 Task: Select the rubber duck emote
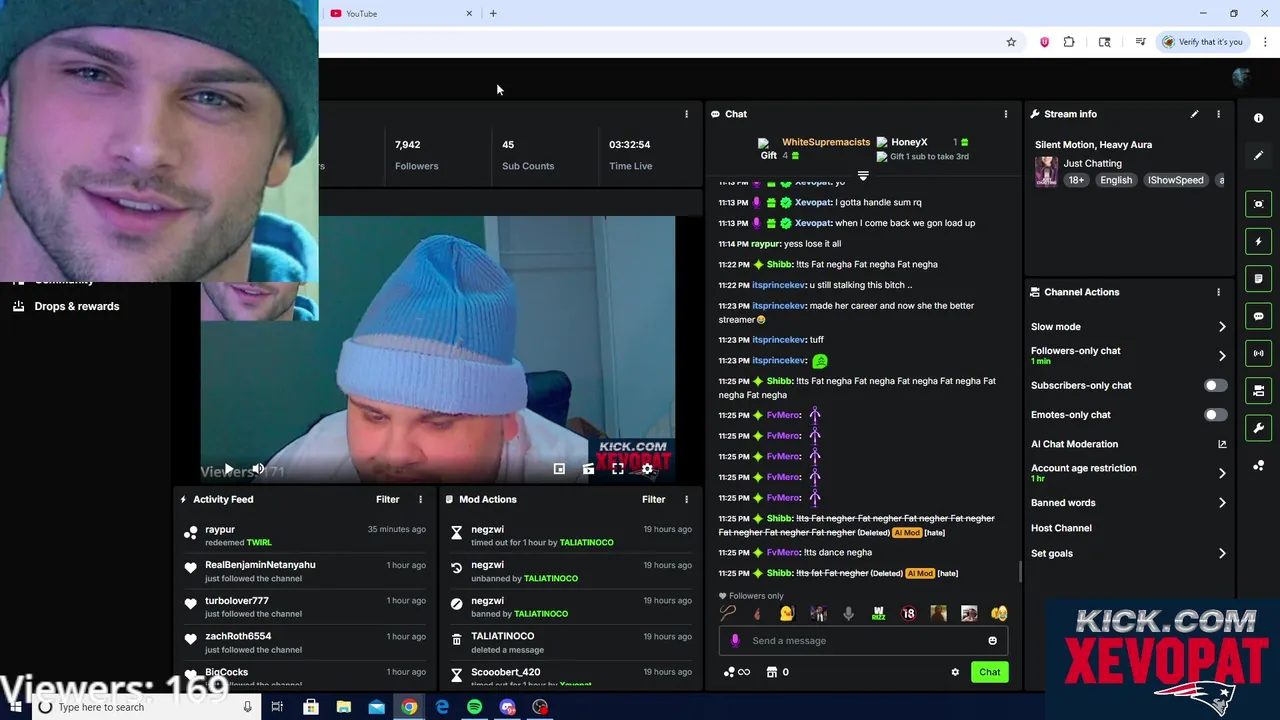tap(787, 613)
